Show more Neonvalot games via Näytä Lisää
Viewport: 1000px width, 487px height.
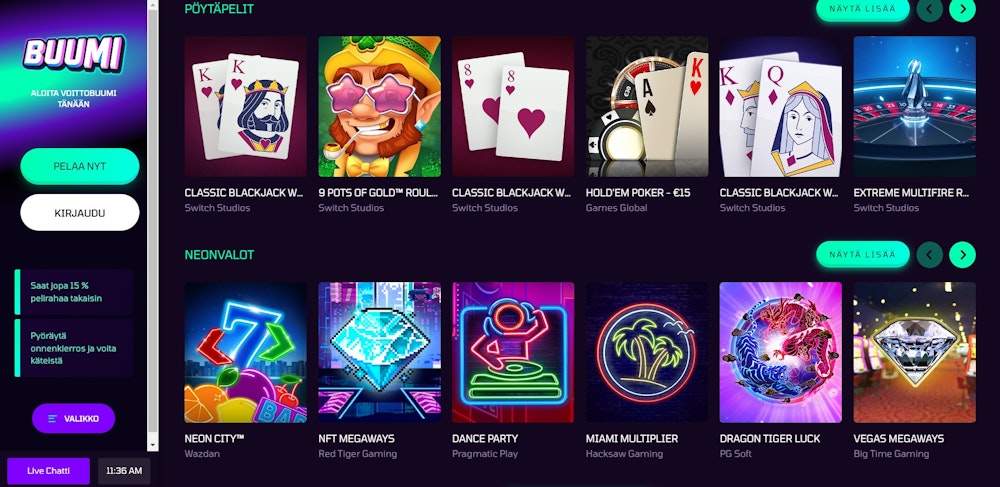(x=862, y=254)
